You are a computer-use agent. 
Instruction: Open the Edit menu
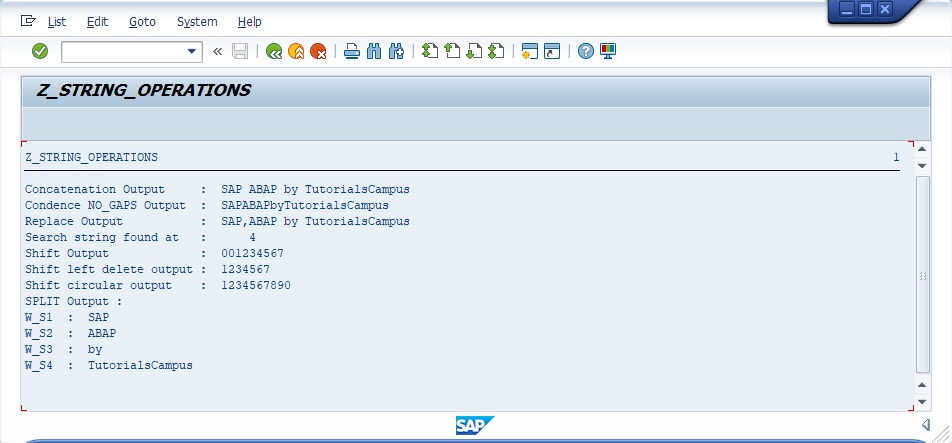click(x=97, y=22)
